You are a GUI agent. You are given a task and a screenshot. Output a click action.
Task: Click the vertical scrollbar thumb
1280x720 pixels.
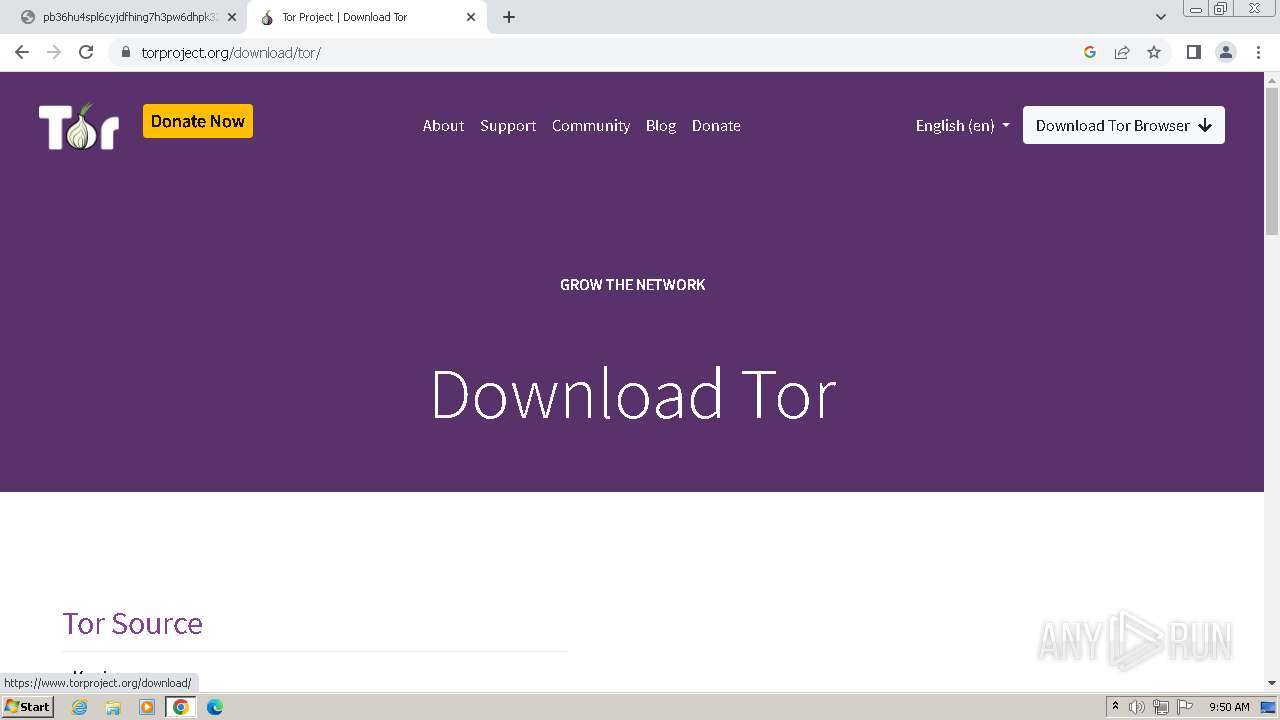tap(1272, 162)
